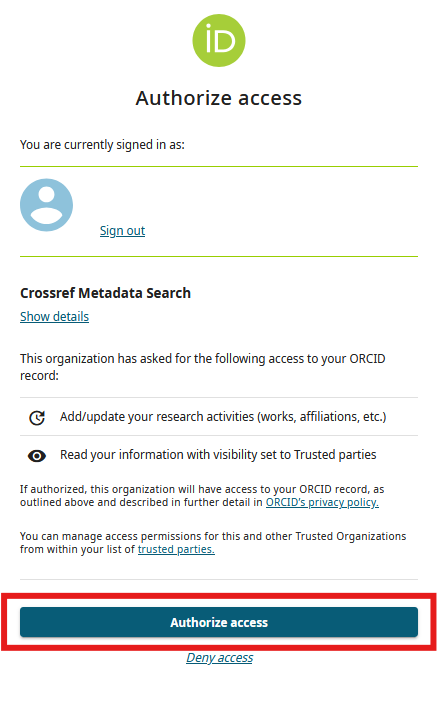Choose Deny access below the button
Screen dimensions: 437x704
(x=220, y=658)
